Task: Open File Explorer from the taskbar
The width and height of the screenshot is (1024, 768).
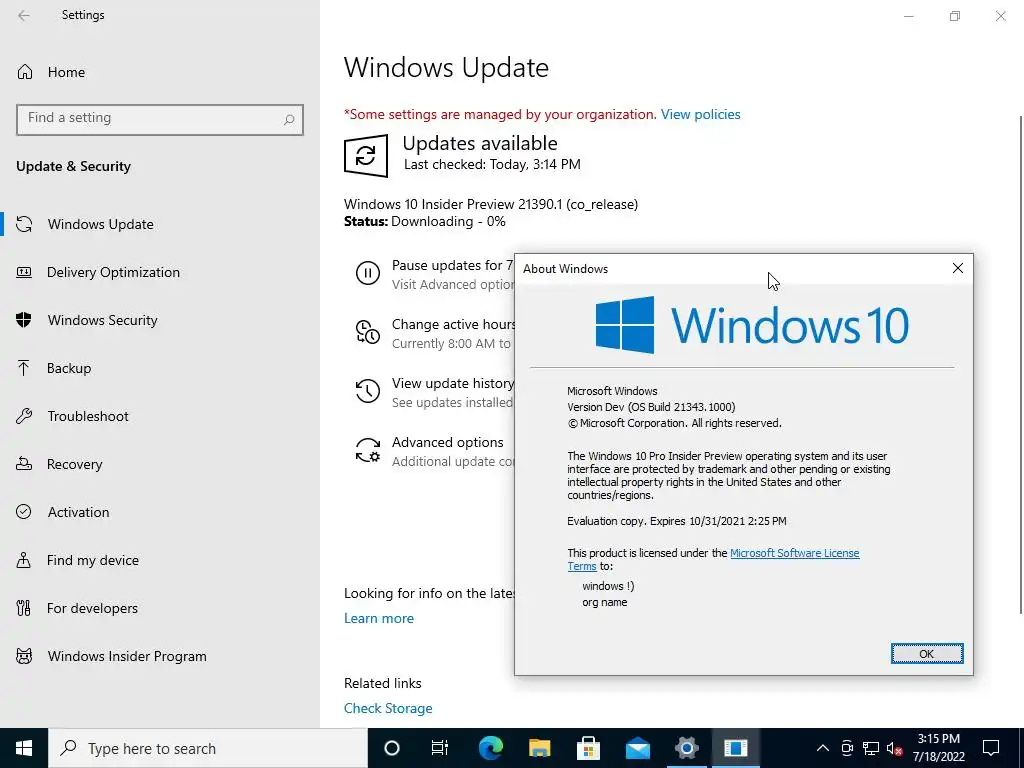Action: pos(539,748)
